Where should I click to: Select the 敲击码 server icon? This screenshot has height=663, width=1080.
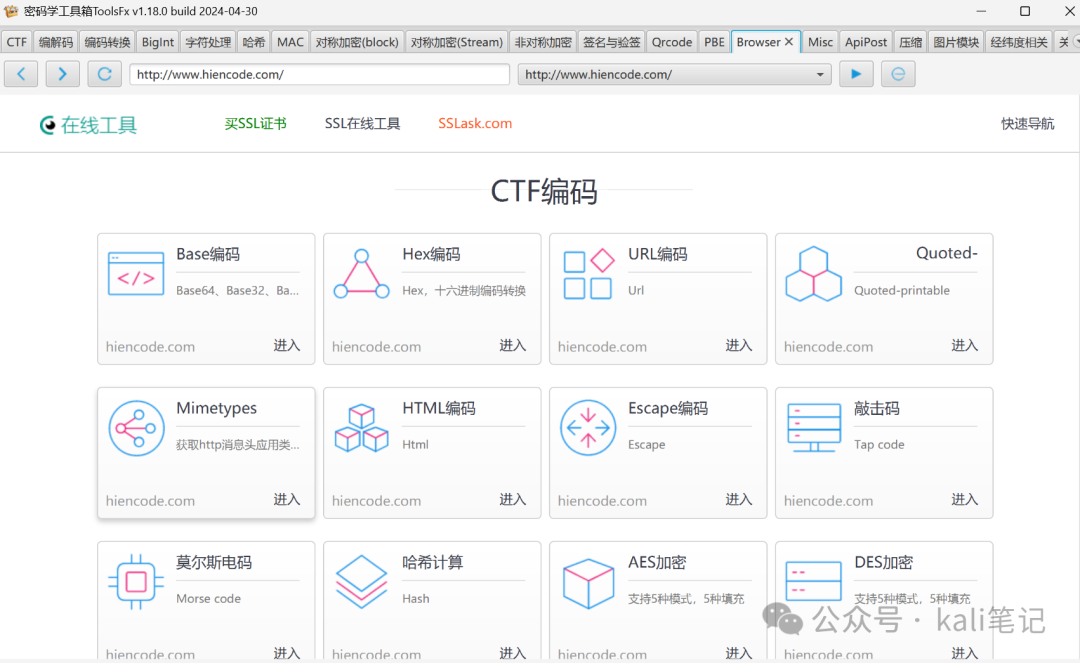pos(813,427)
